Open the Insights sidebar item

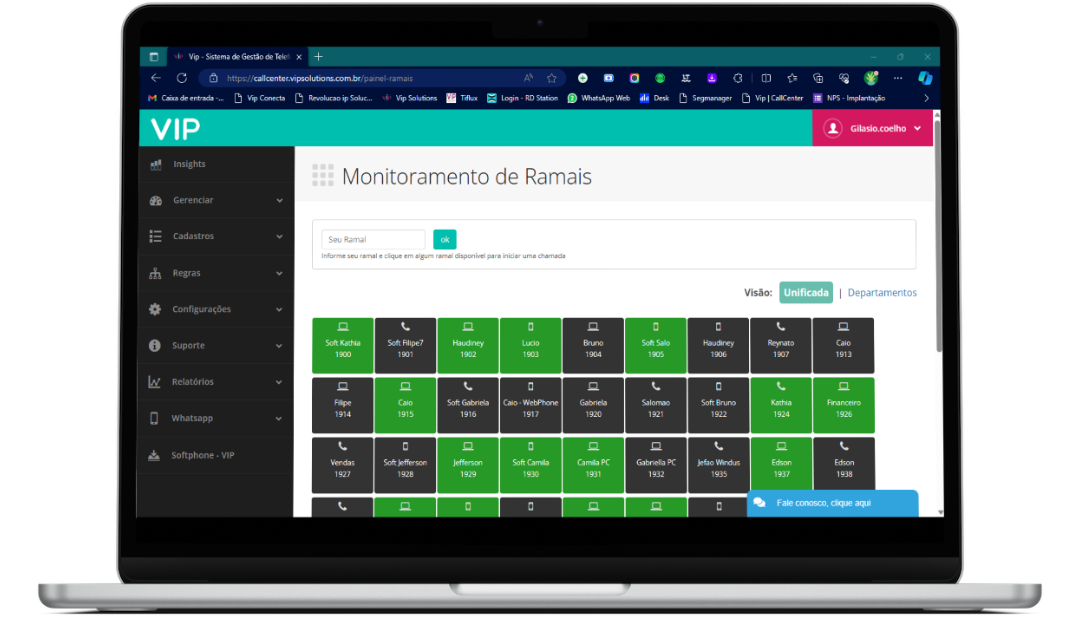coord(189,164)
